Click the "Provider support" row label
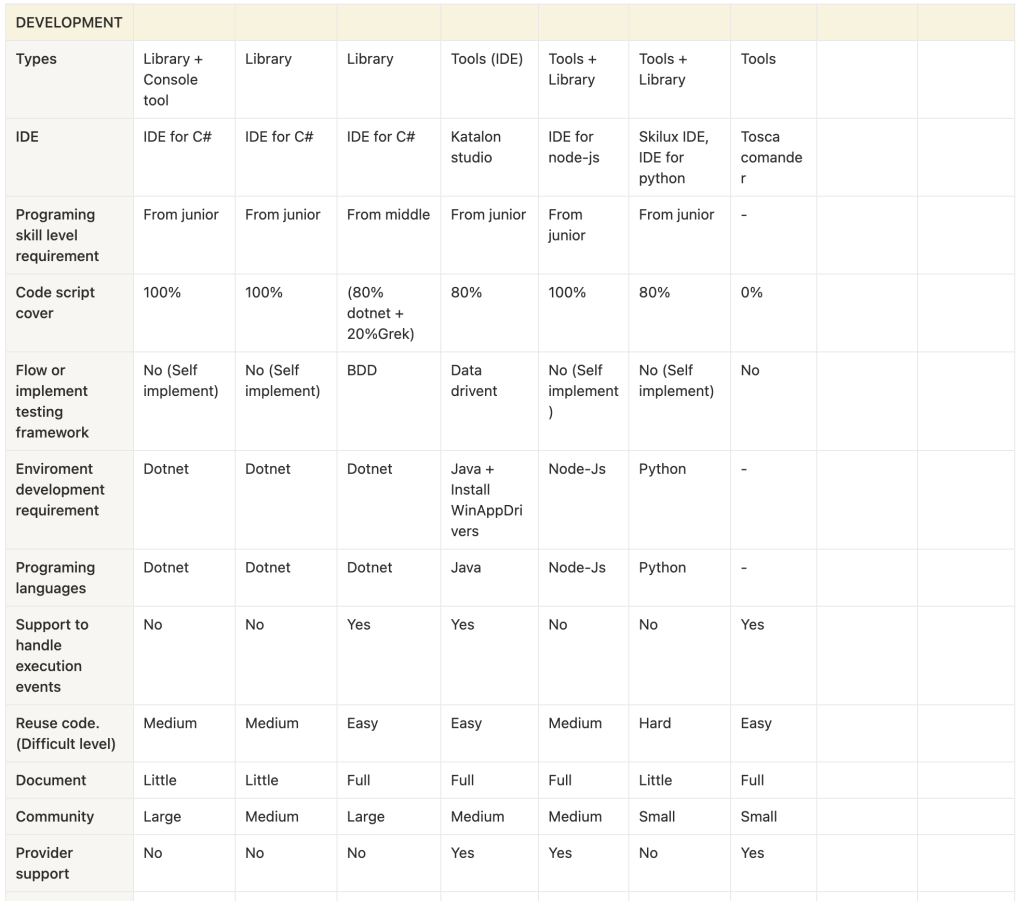The image size is (1024, 901). coord(45,863)
